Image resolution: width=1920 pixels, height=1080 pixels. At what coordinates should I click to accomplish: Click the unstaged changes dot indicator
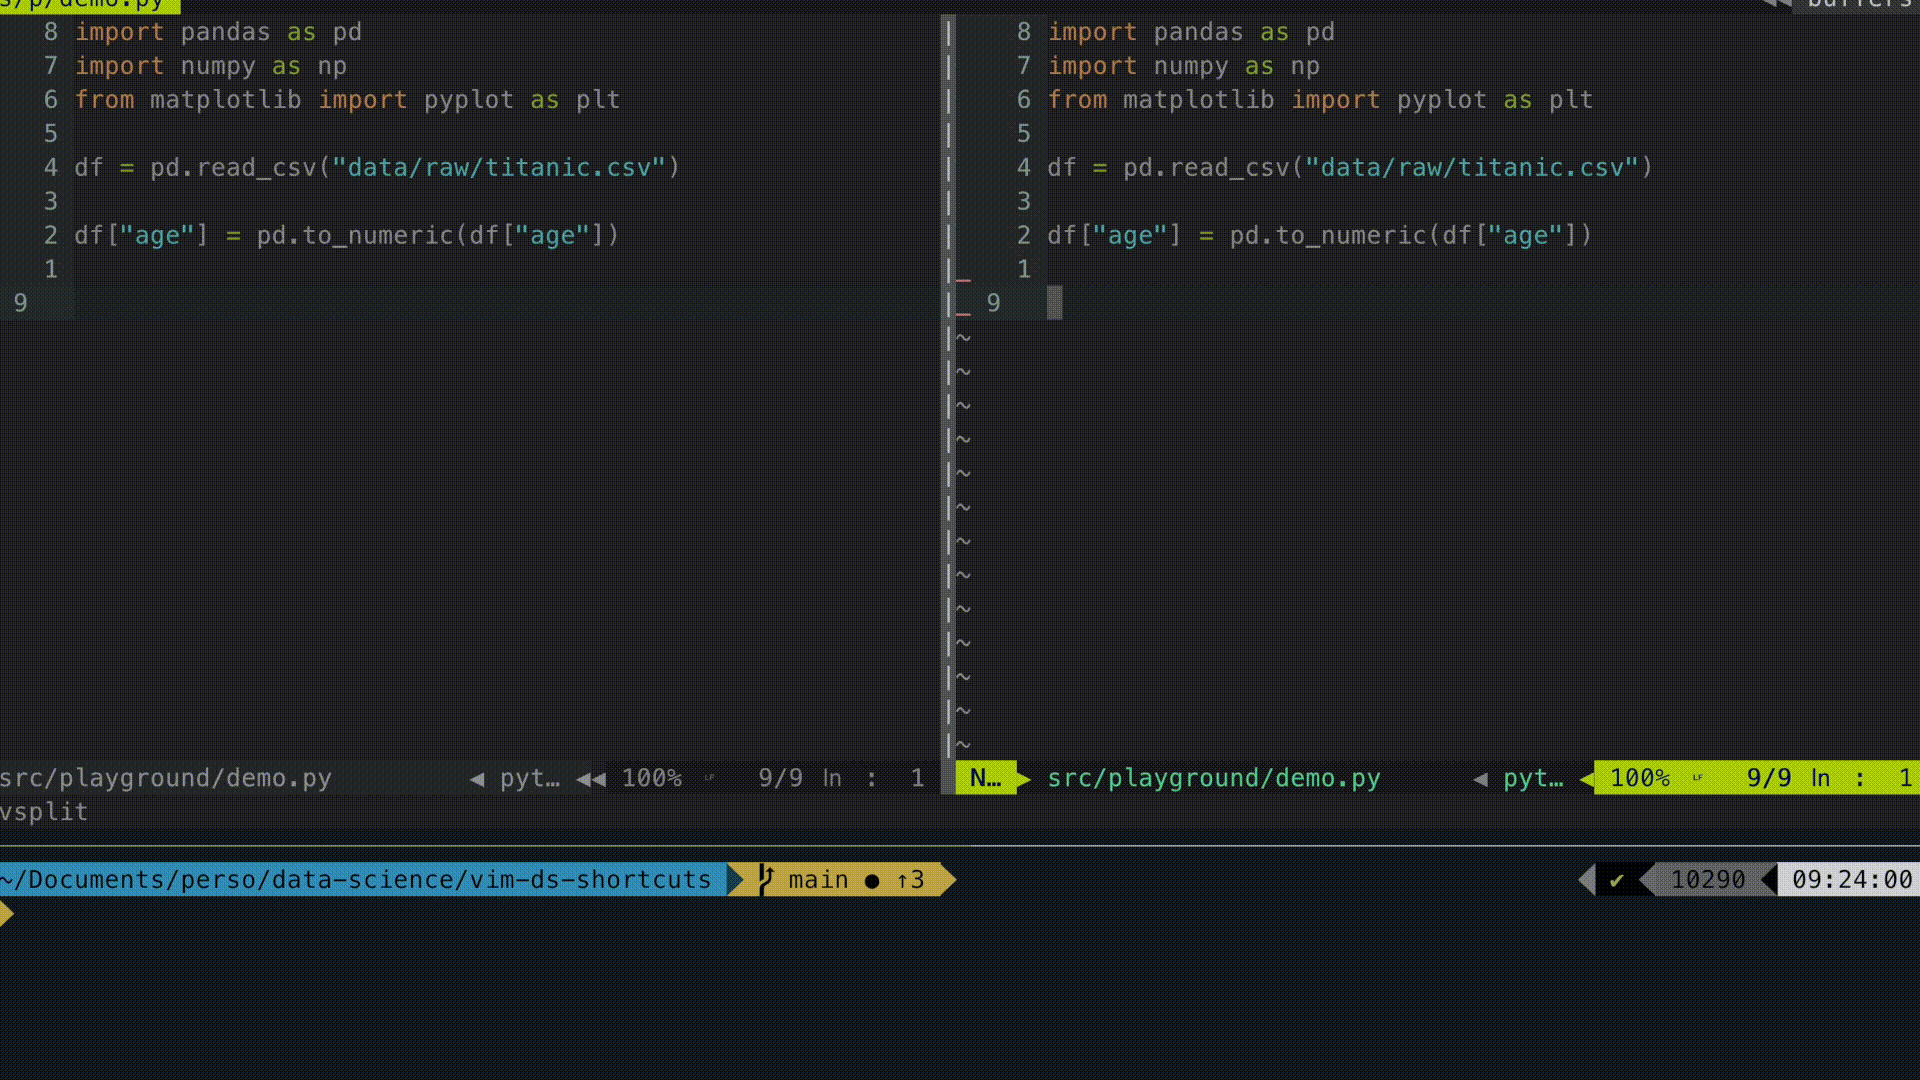(872, 881)
